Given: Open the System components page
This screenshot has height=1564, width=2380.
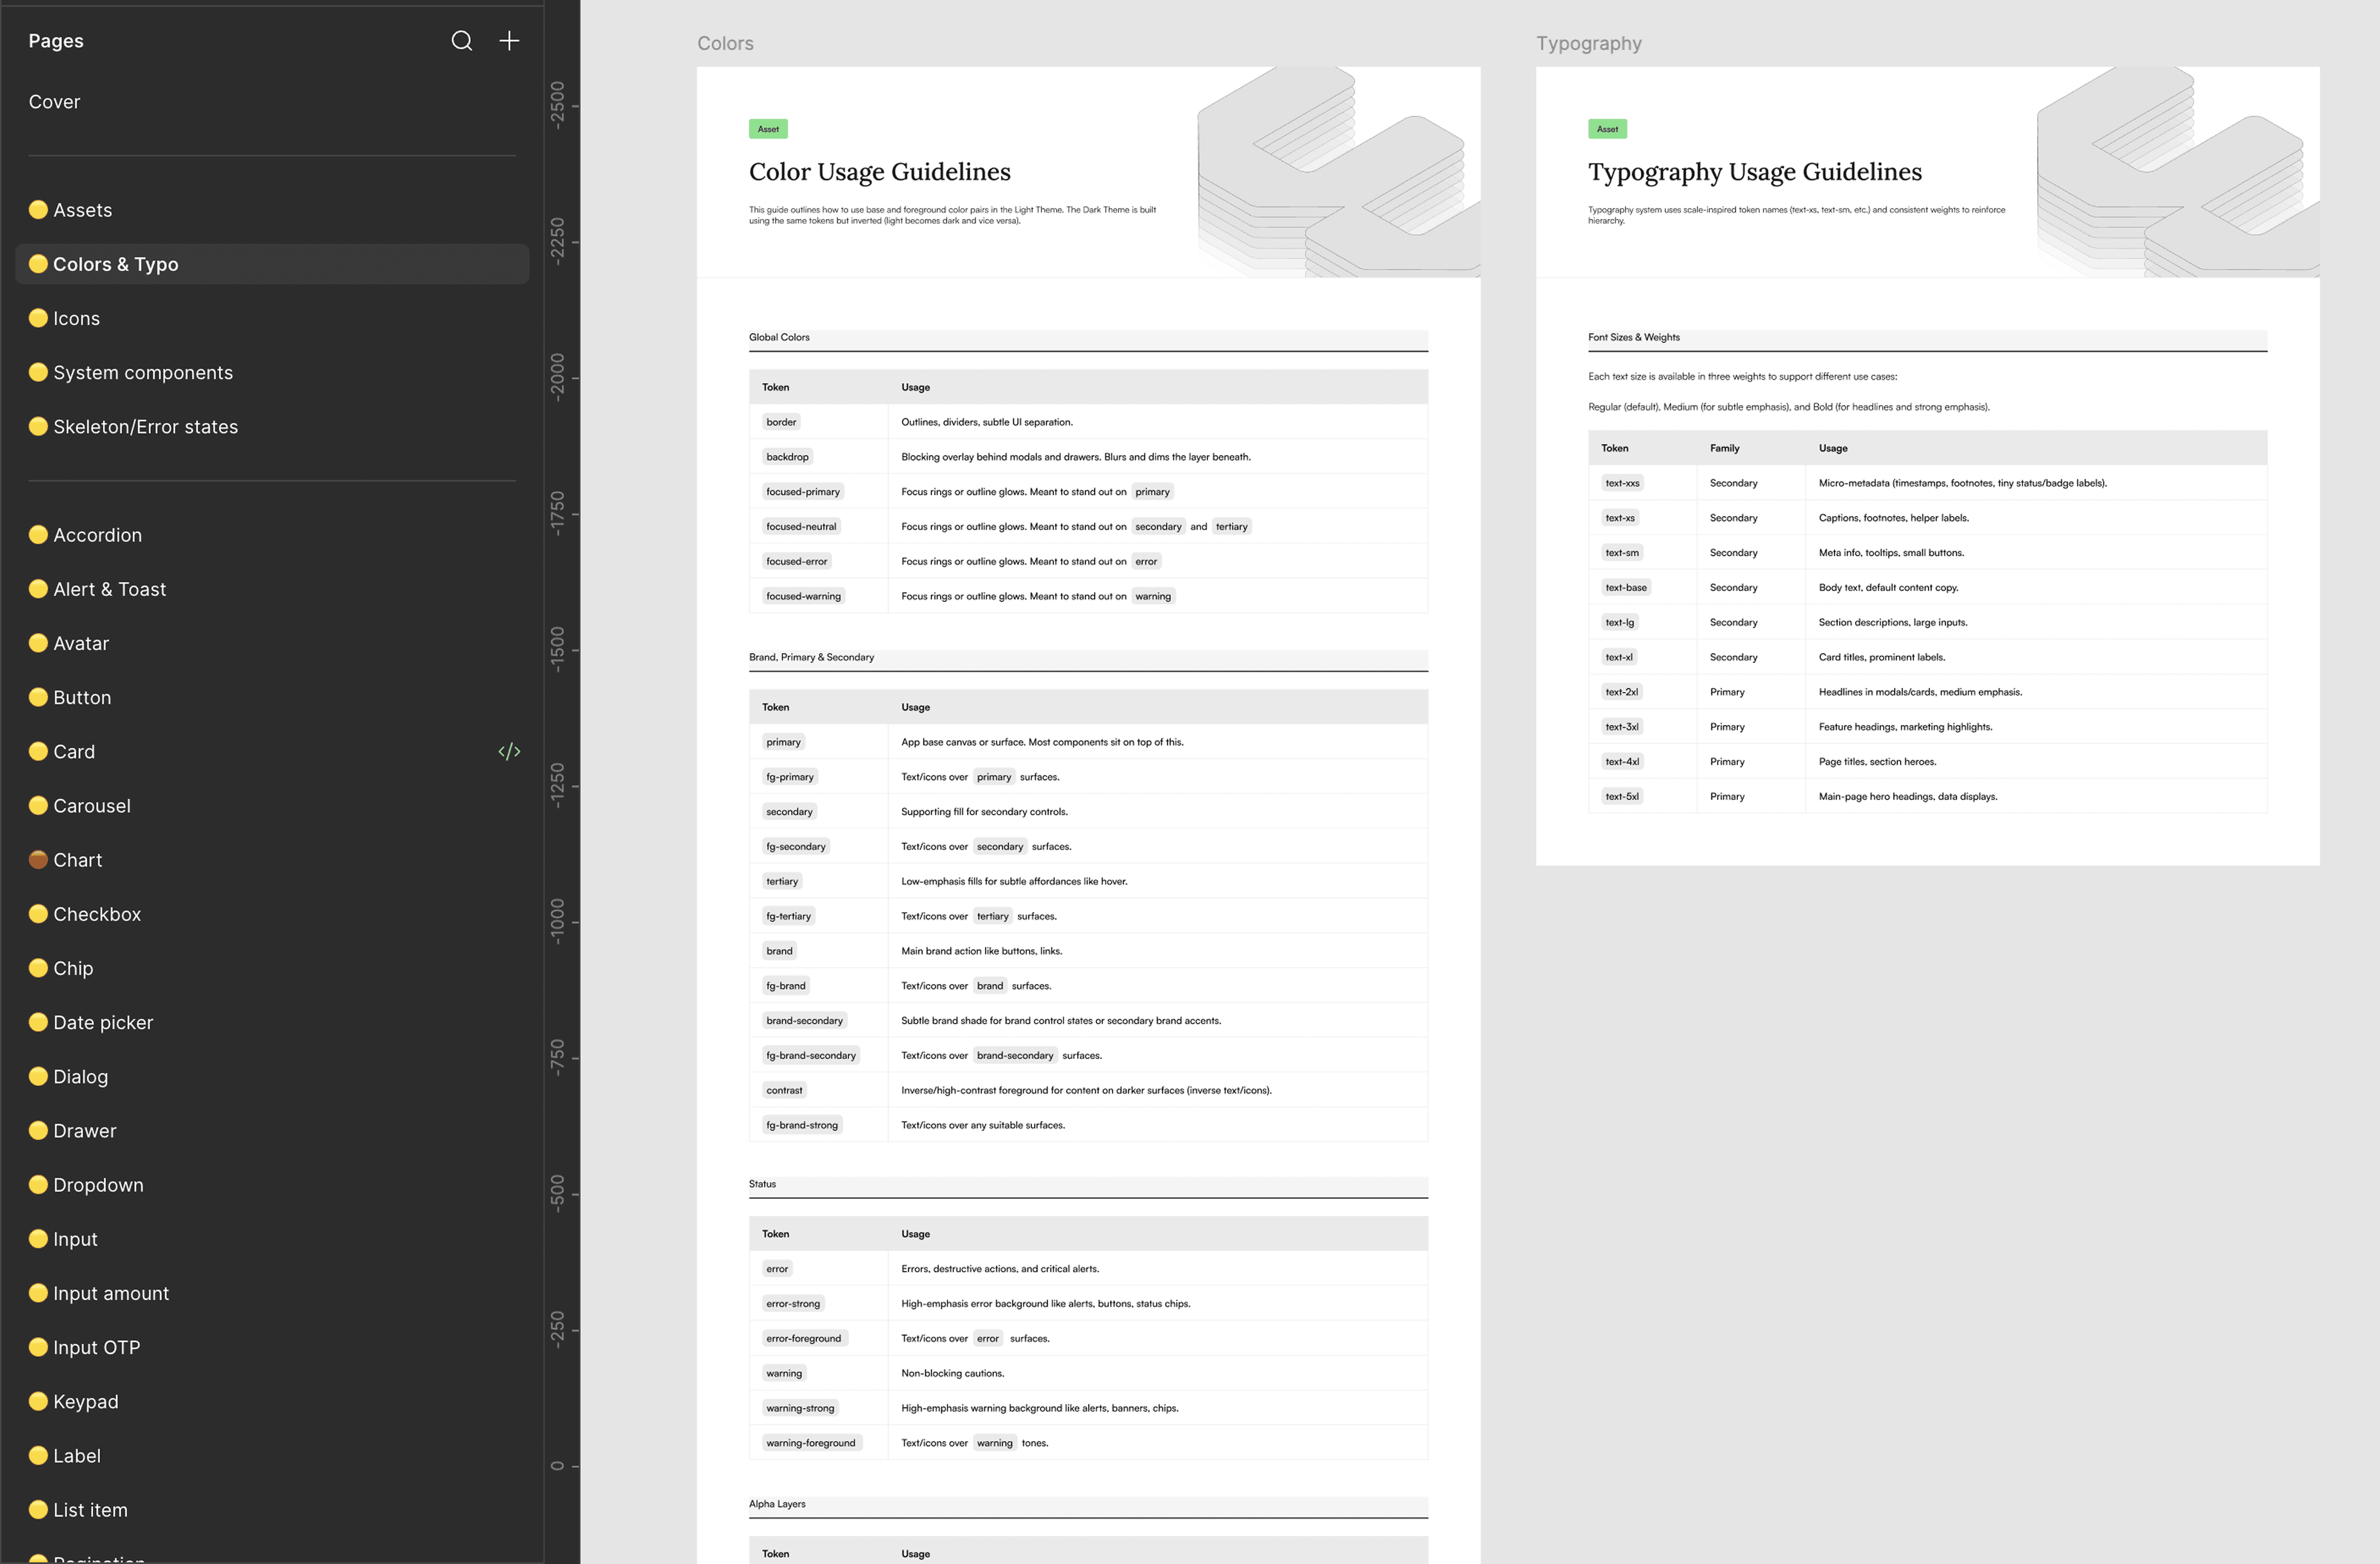Looking at the screenshot, I should point(272,372).
